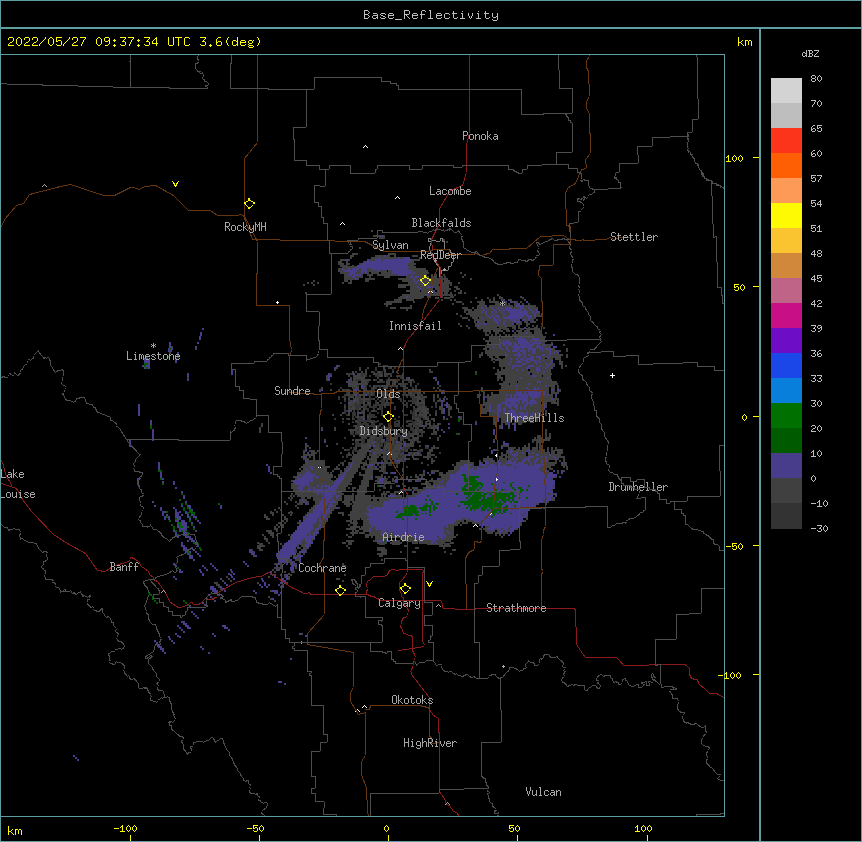This screenshot has width=862, height=842.
Task: Select the orange 57–60 dBZ legend swatch
Action: (786, 166)
